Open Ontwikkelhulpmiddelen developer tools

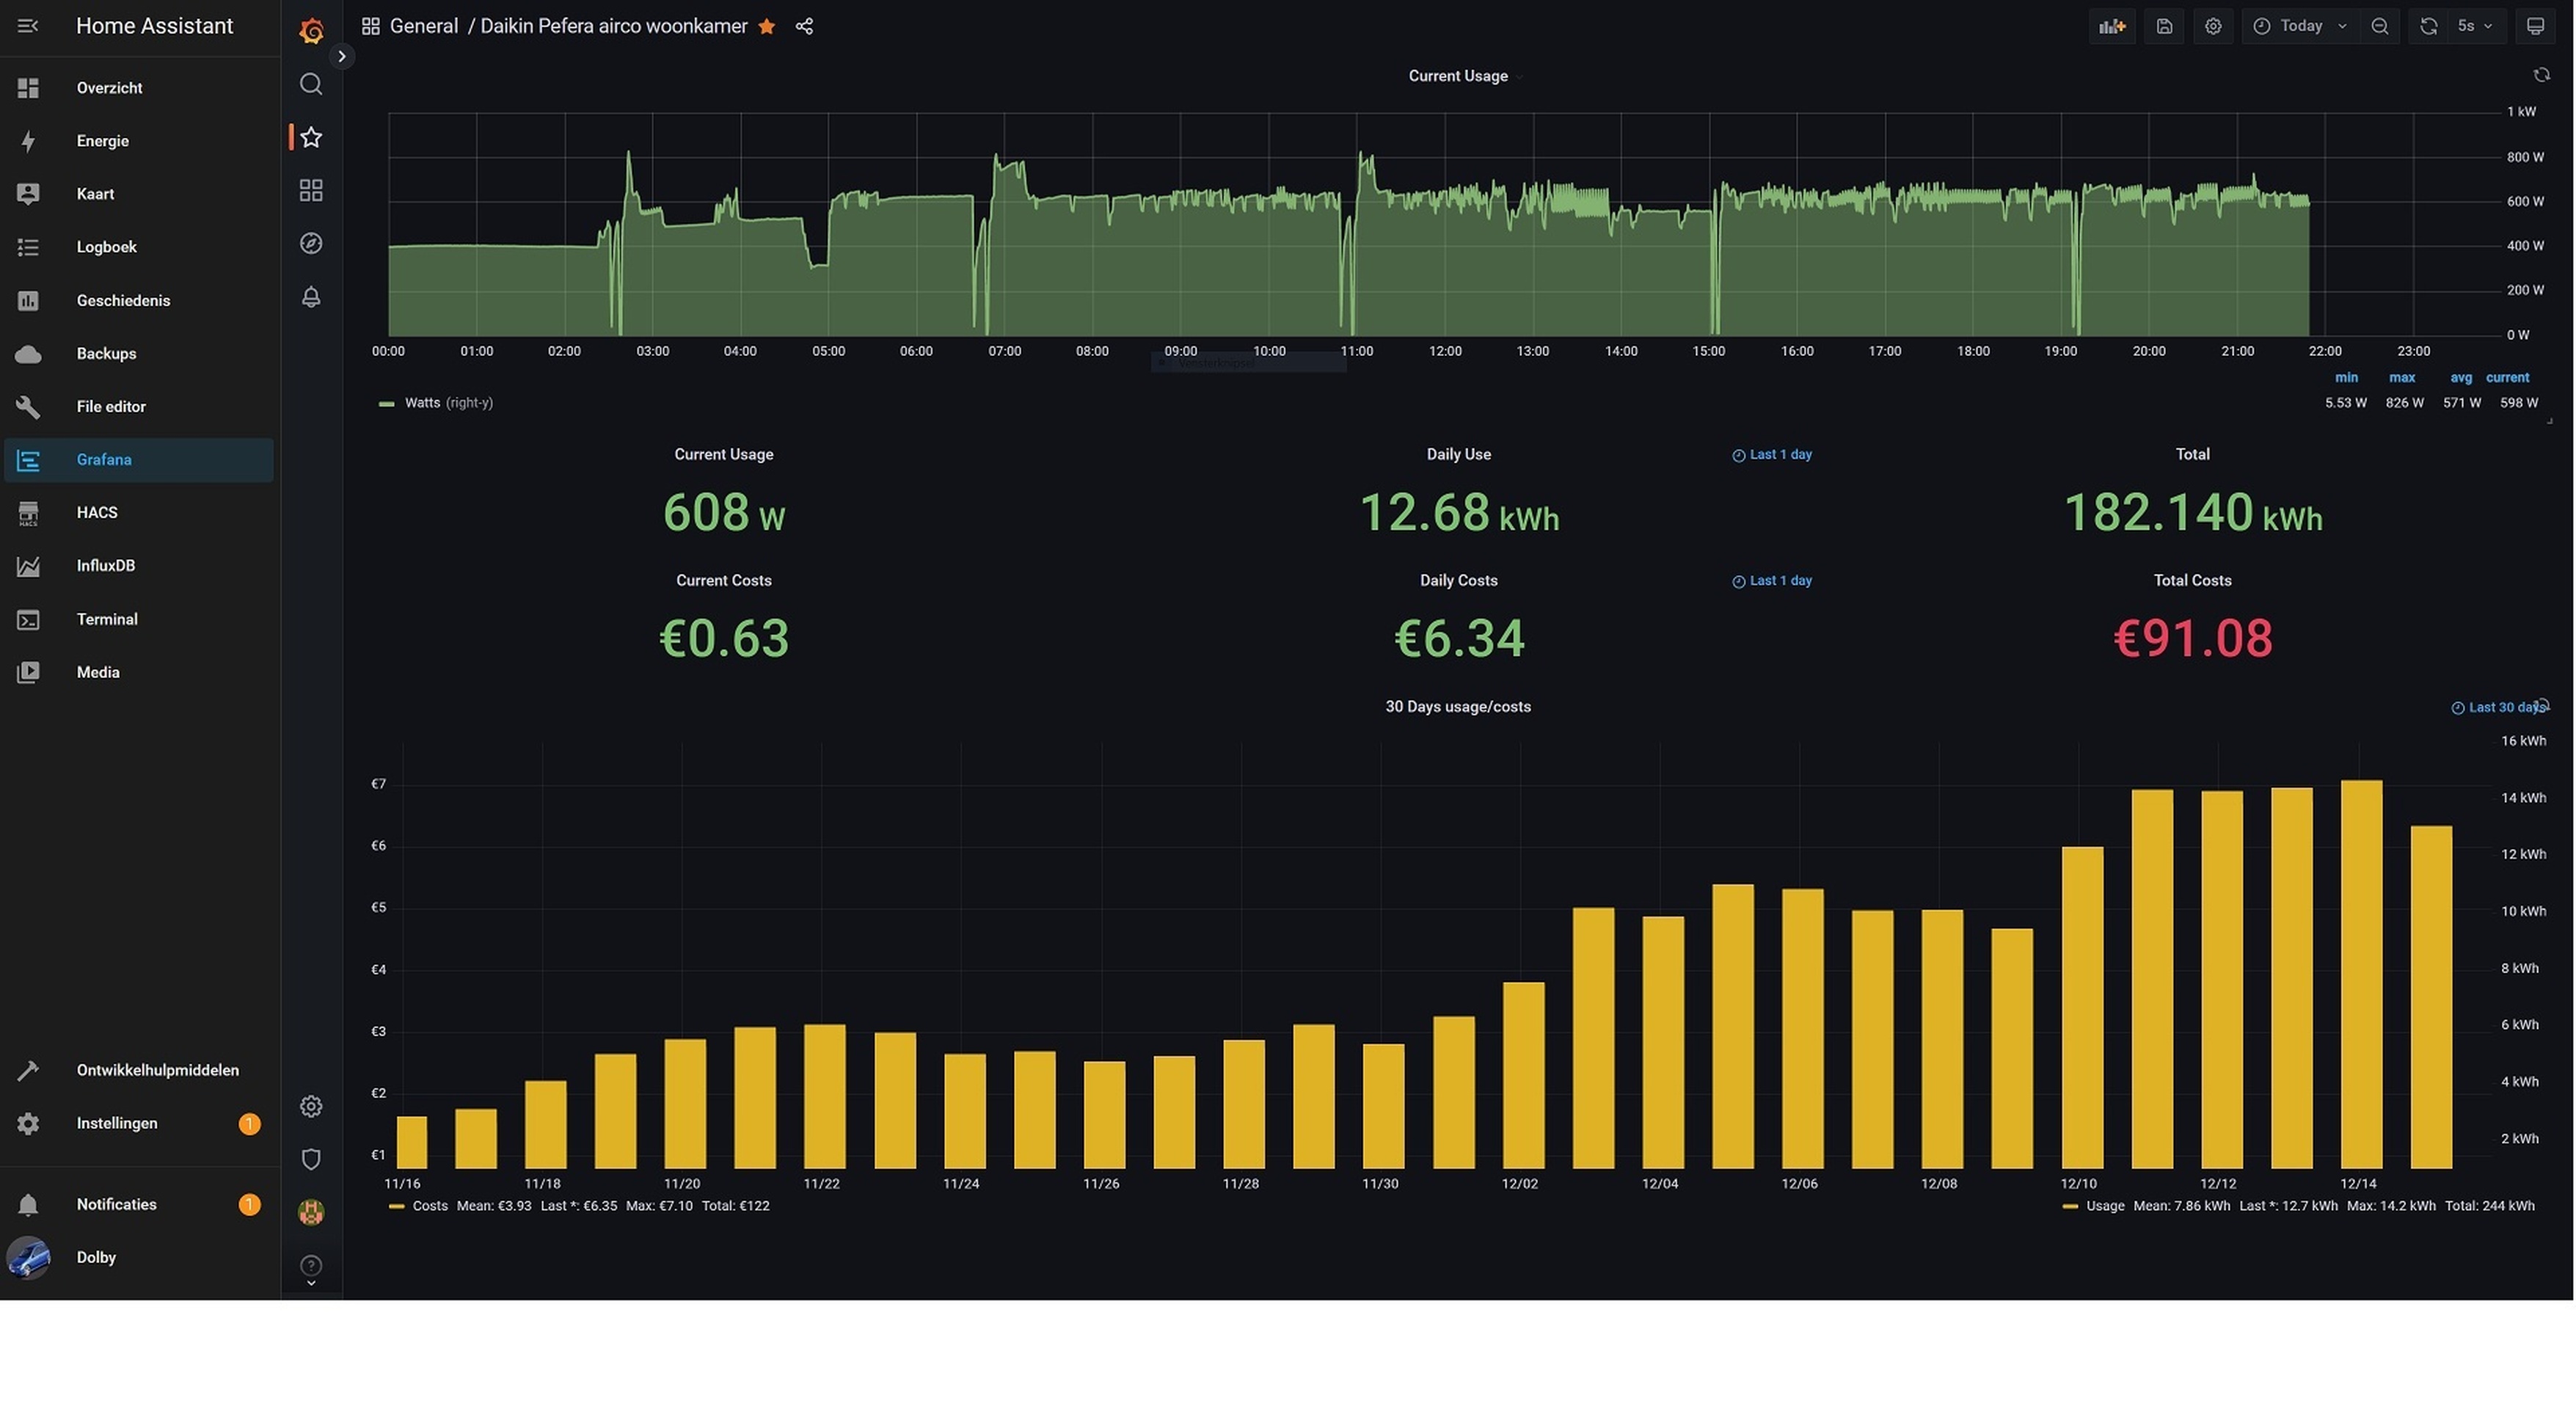point(138,1070)
